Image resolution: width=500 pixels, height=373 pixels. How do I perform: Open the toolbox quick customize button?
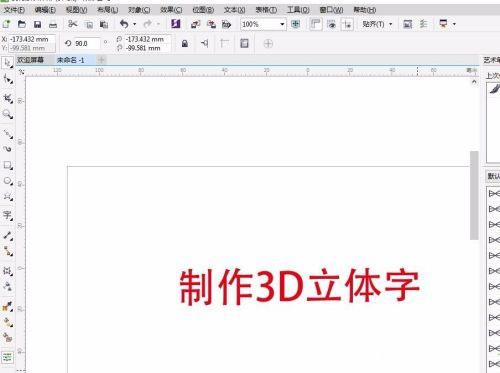point(7,357)
